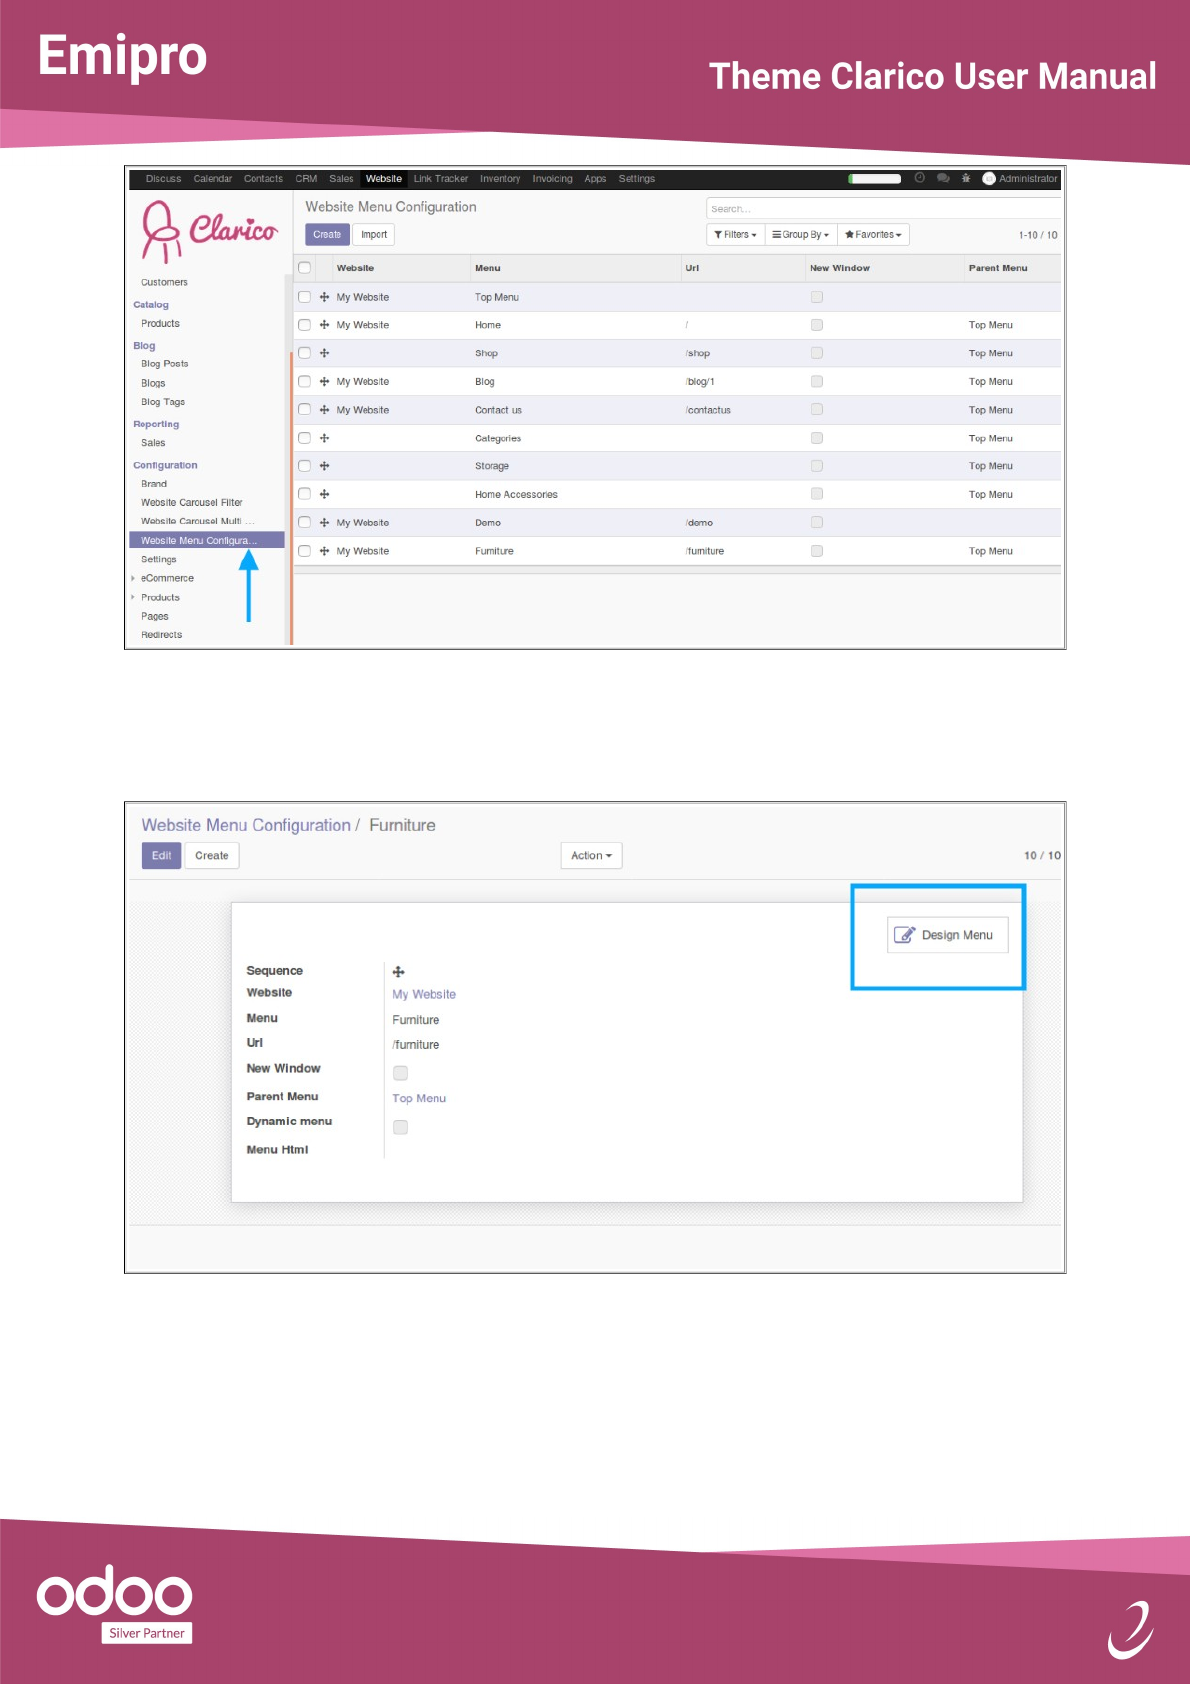1190x1684 pixels.
Task: Expand the Products item under Configuration
Action: 160,597
